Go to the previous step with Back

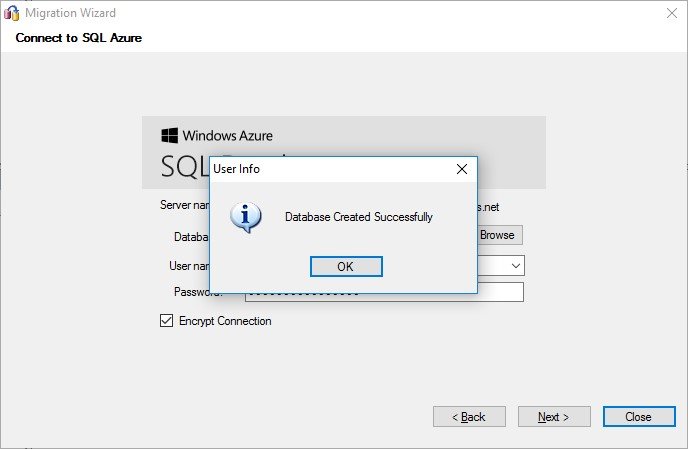469,417
